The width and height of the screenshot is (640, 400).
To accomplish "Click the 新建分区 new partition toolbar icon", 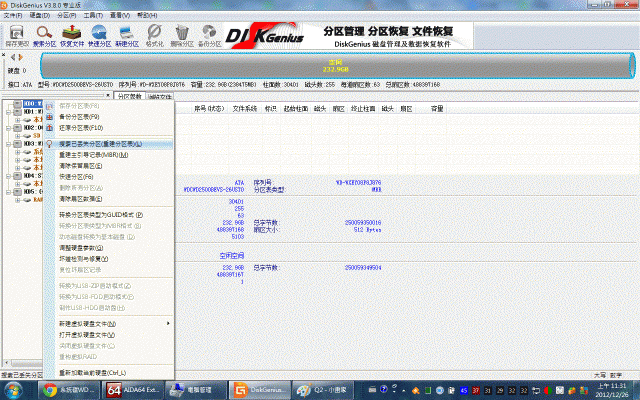I will (127, 36).
